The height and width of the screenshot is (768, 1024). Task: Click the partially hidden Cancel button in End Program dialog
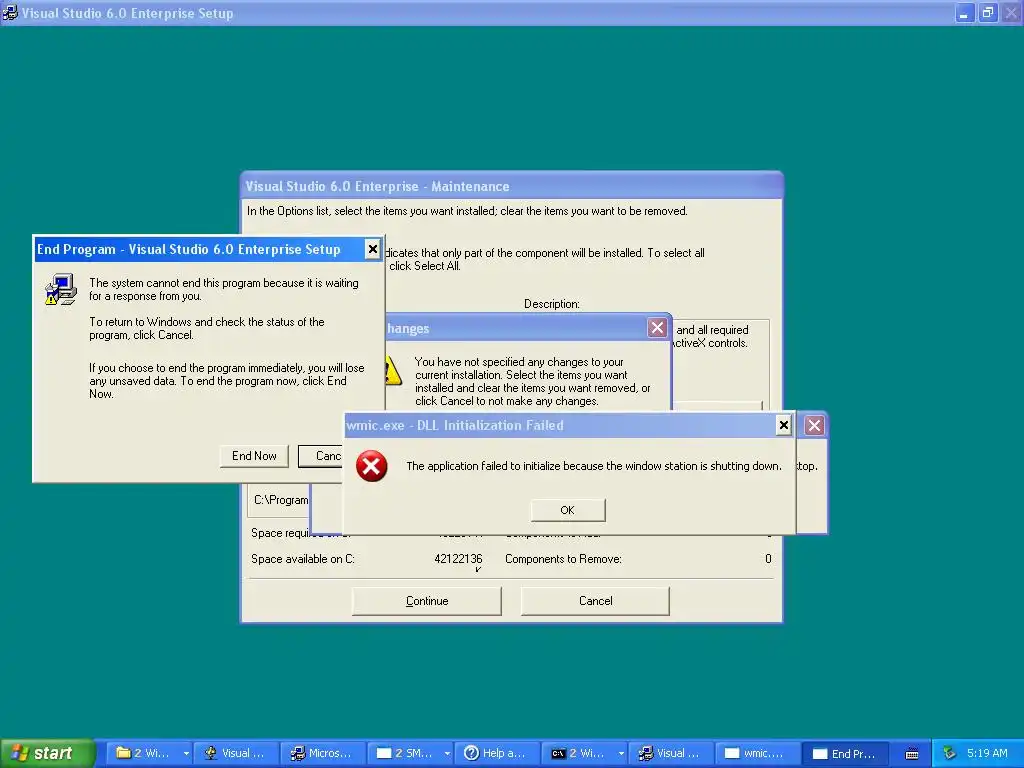click(320, 456)
